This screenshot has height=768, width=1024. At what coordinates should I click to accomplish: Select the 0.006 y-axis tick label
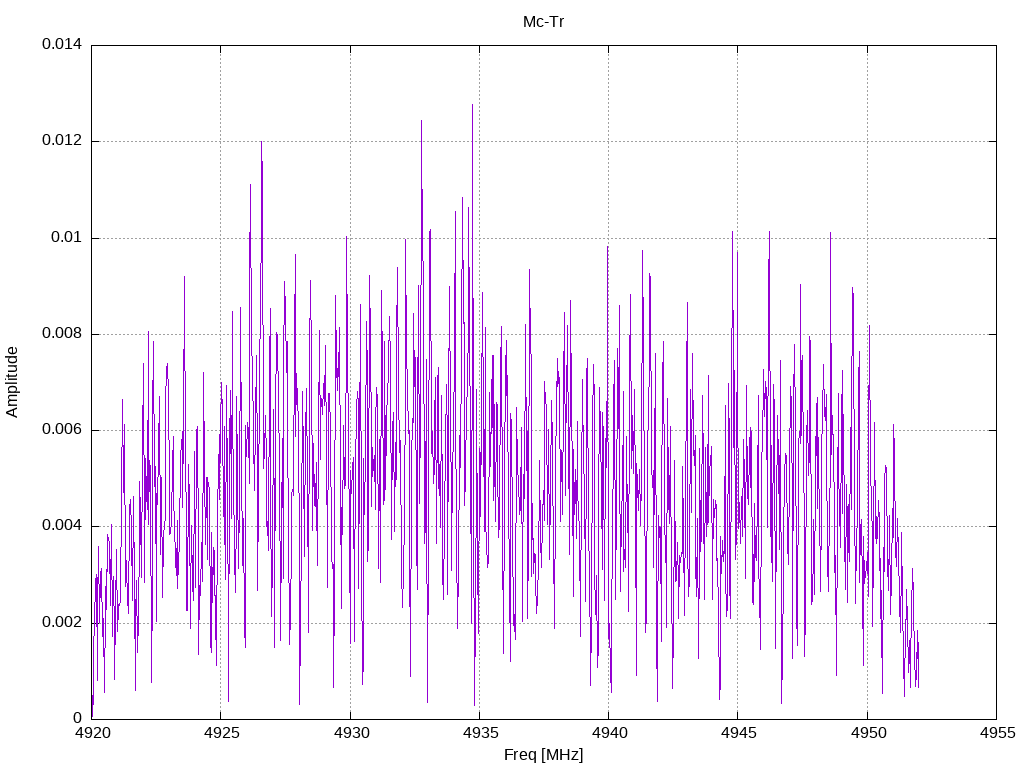[x=62, y=430]
